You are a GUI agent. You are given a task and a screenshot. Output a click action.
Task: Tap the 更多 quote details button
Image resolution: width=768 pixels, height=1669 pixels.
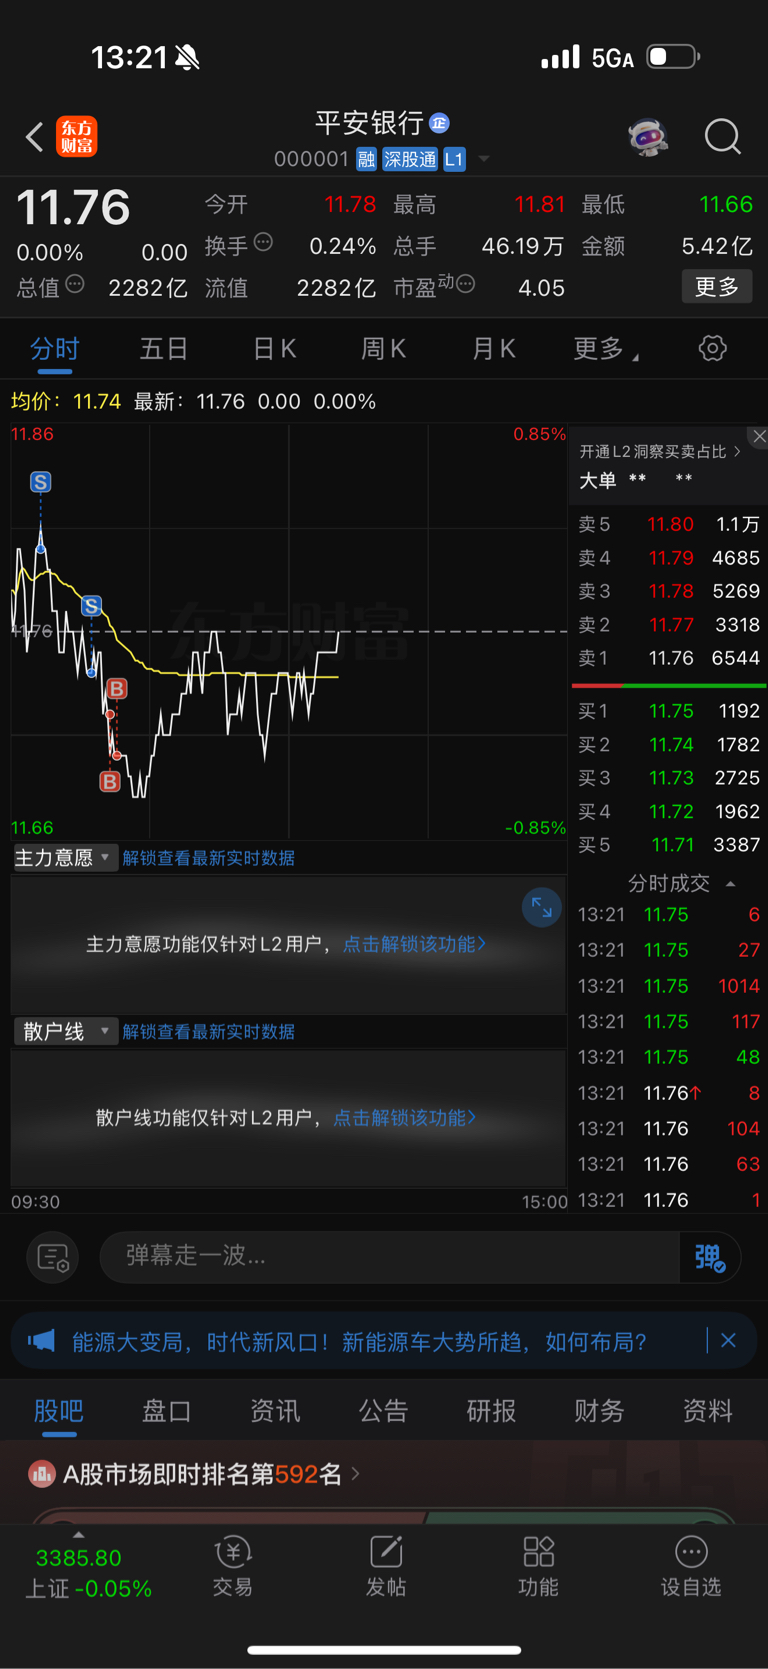(717, 287)
